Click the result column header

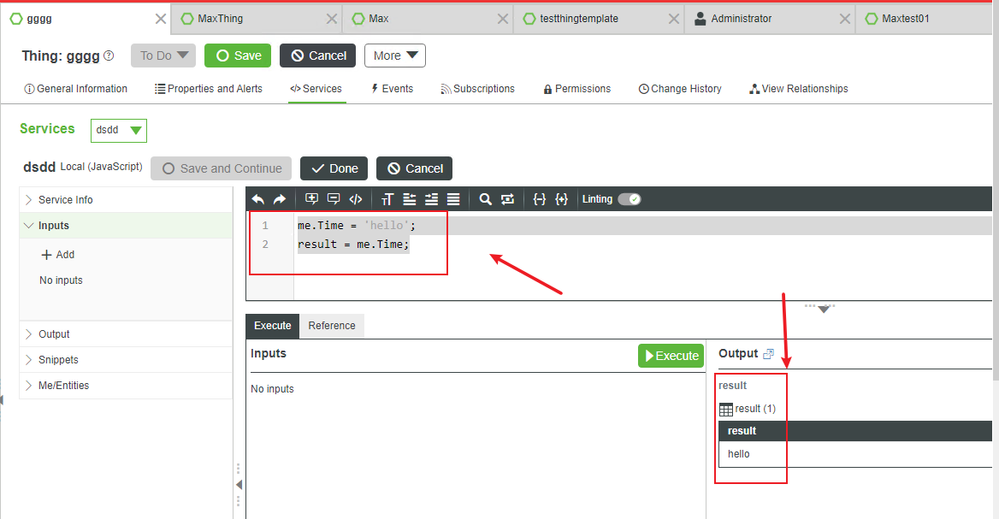click(856, 431)
